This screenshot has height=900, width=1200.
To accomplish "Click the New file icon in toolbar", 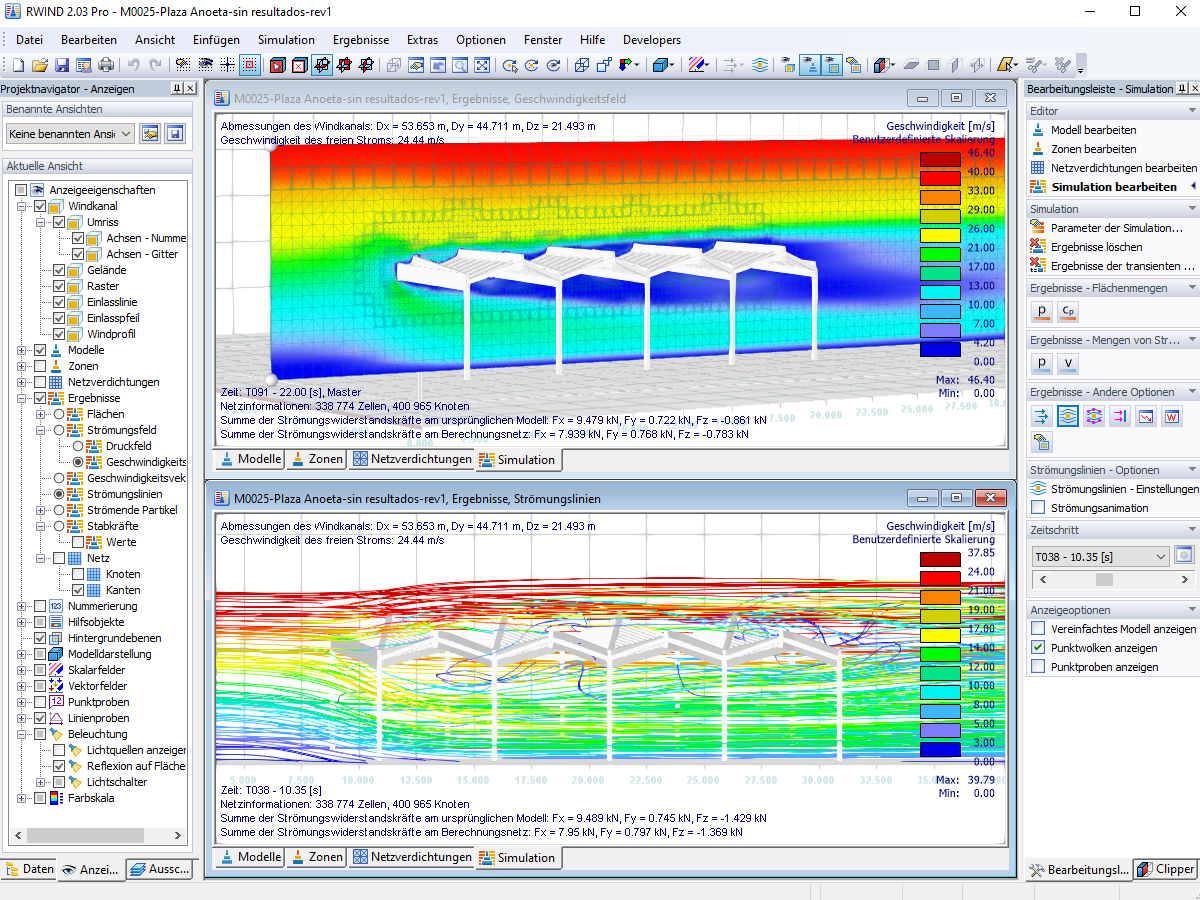I will pos(18,65).
